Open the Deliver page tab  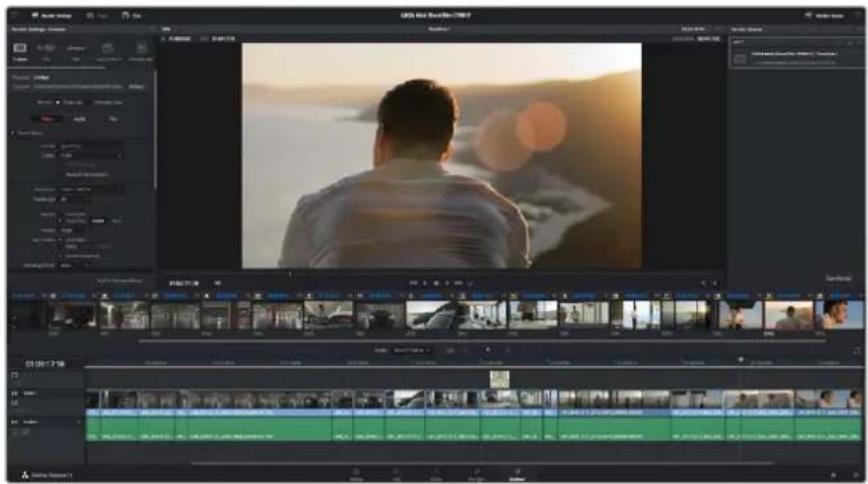[x=517, y=475]
